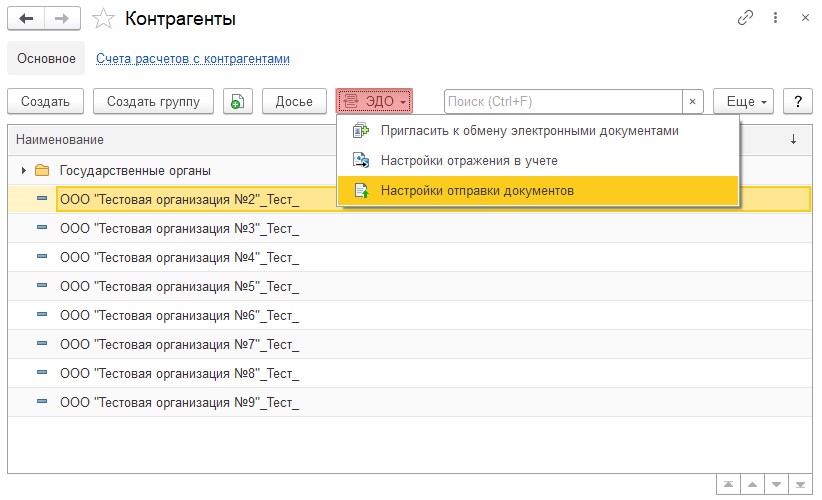The width and height of the screenshot is (822, 500).
Task: Select Настройки отправки документов menu item
Action: [477, 190]
